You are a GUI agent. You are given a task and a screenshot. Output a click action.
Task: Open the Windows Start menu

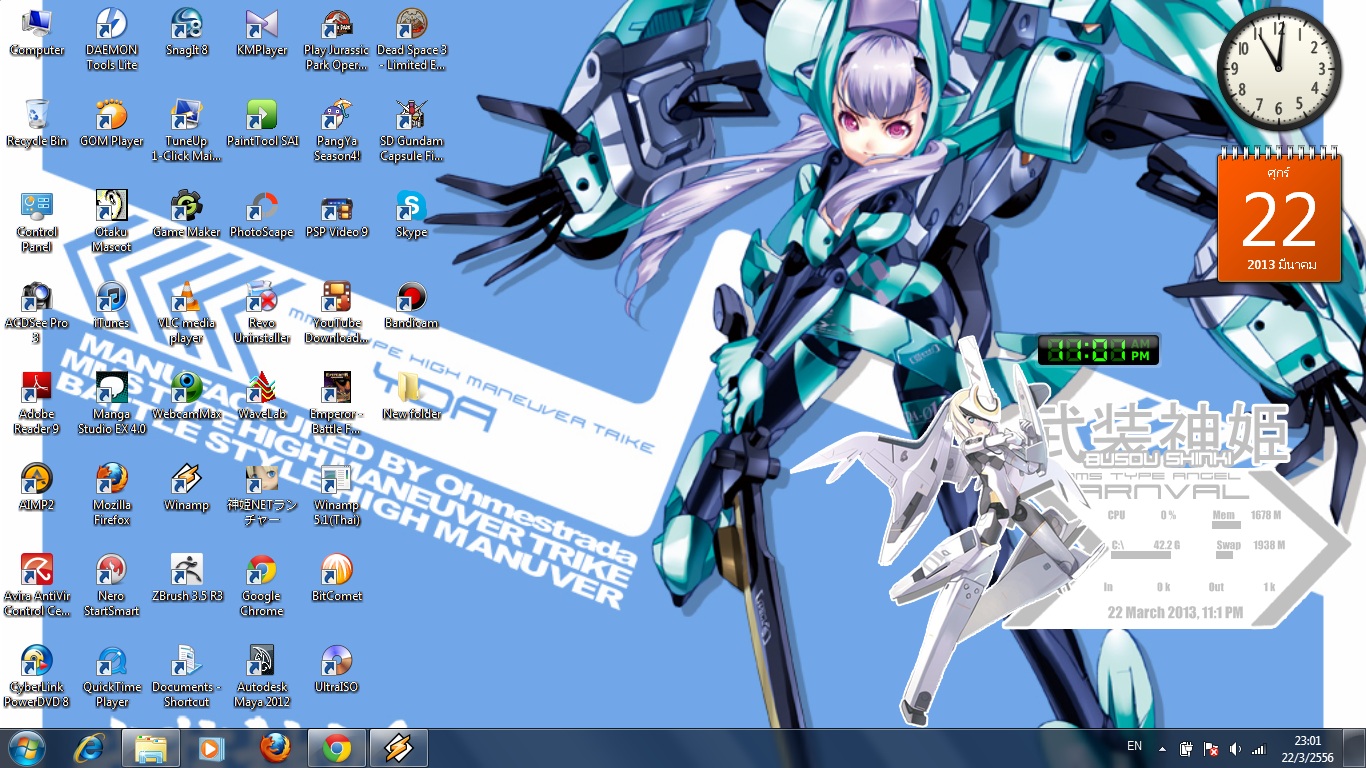point(27,748)
